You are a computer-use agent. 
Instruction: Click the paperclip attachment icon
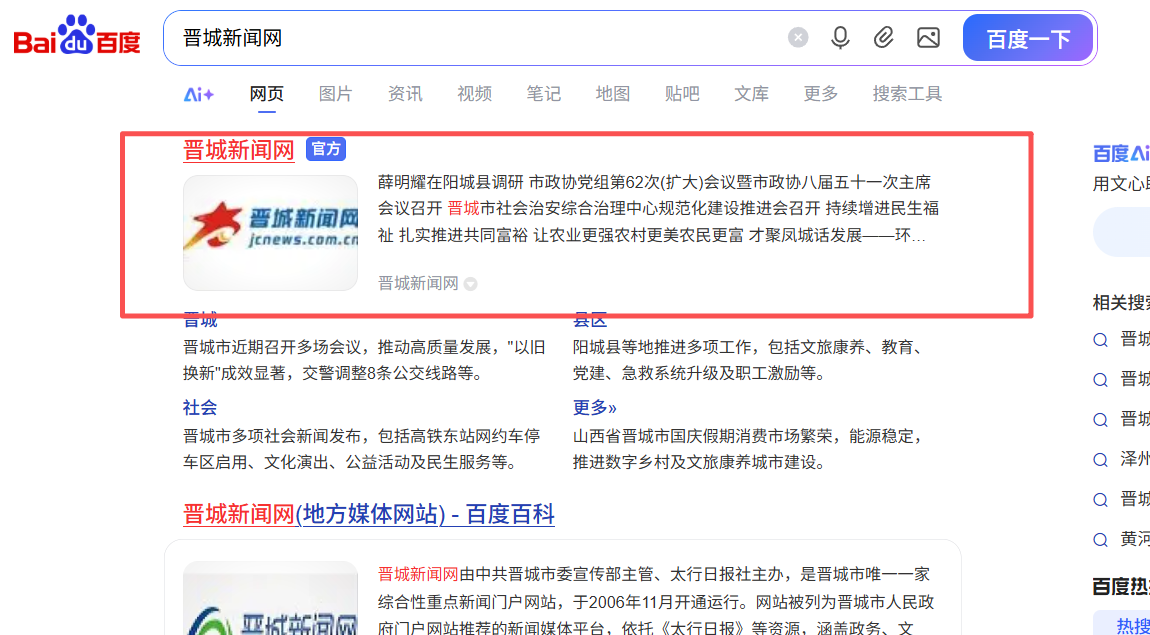884,37
